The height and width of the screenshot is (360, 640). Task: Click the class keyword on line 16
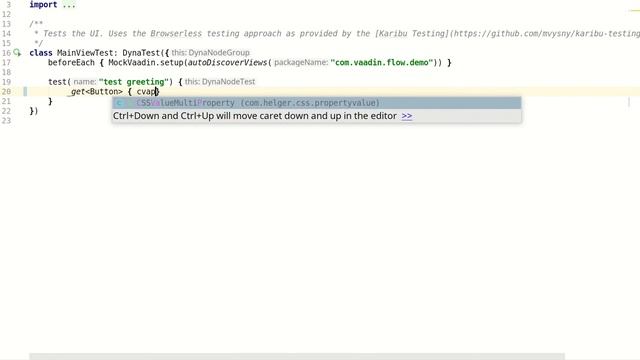pyautogui.click(x=41, y=53)
